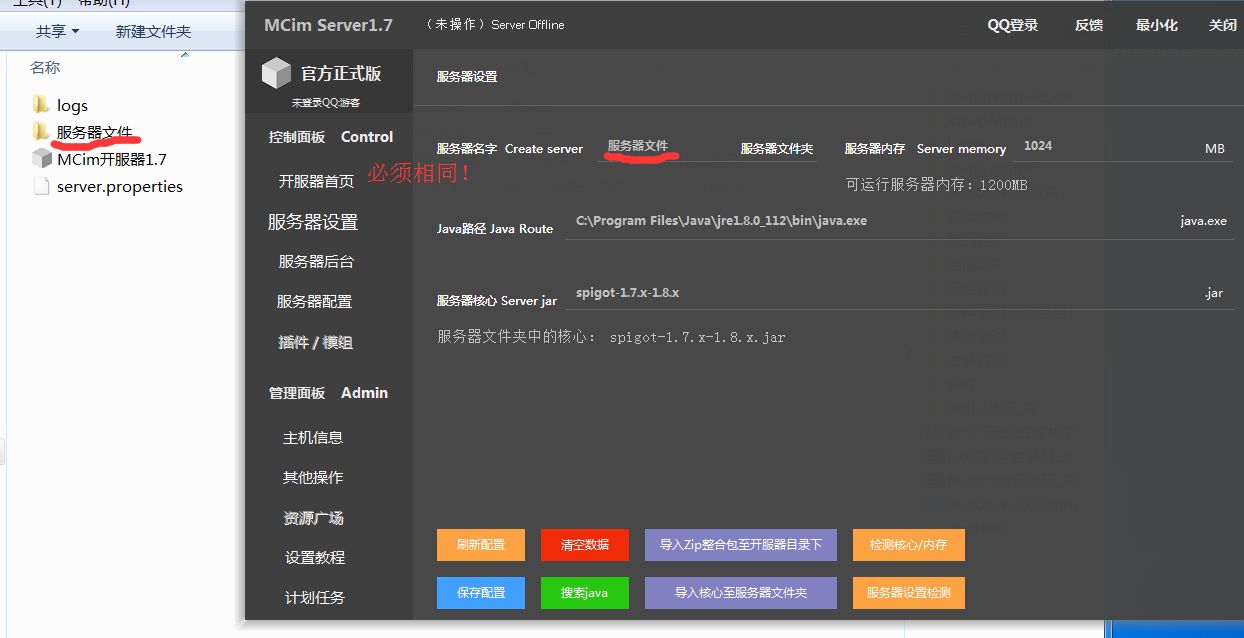Click the 官方正式版 title text
This screenshot has width=1244, height=638.
pos(341,73)
